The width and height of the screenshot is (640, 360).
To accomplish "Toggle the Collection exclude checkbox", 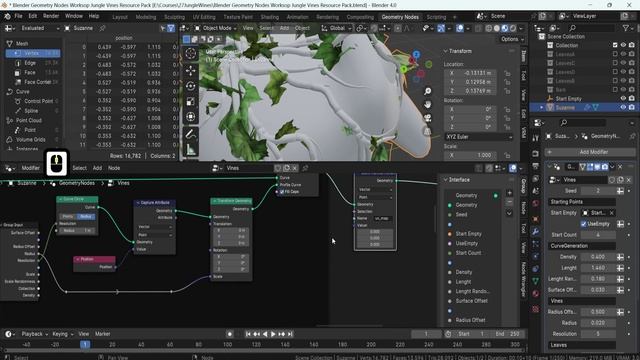I will click(615, 45).
